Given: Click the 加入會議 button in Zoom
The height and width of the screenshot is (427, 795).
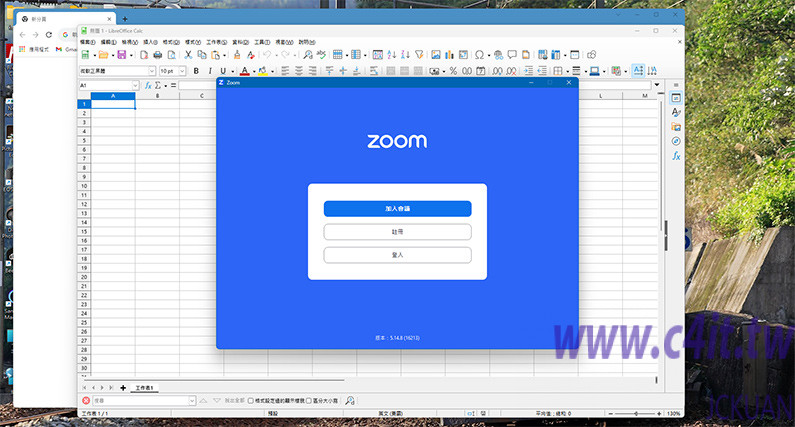Looking at the screenshot, I should 398,208.
